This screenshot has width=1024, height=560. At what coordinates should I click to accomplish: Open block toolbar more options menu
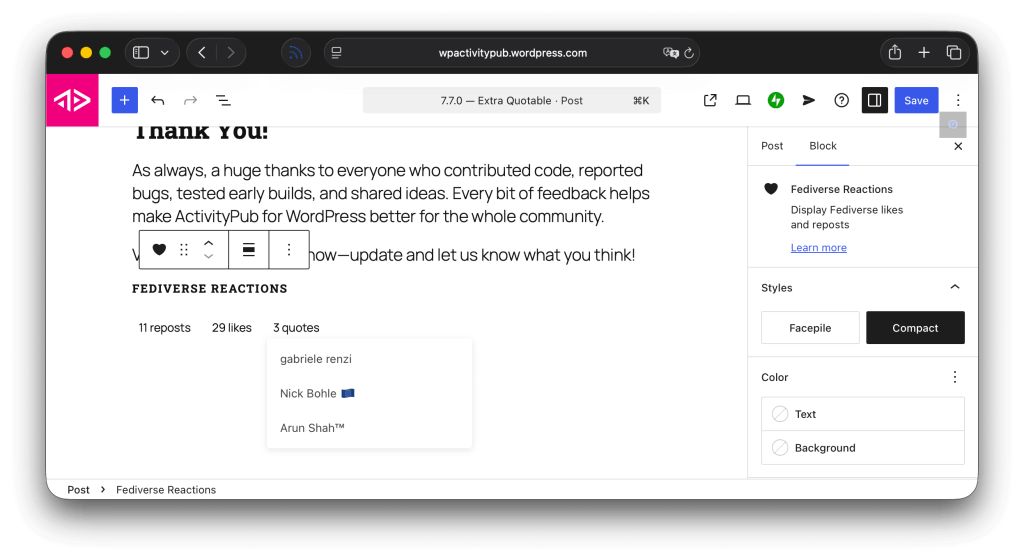tap(289, 250)
